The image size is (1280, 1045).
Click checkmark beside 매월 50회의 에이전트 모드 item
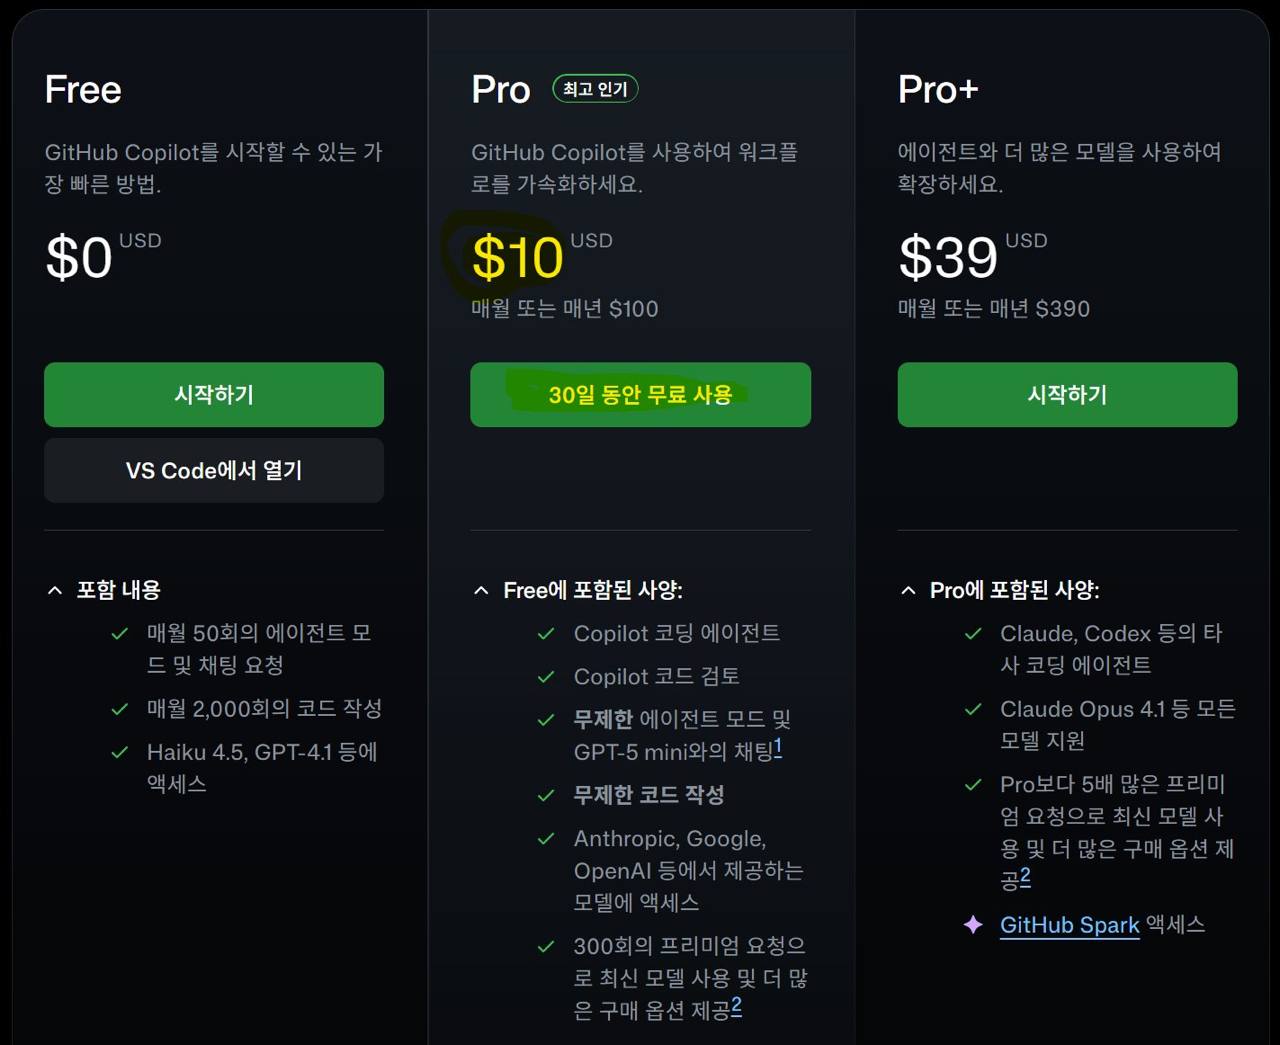(x=120, y=634)
